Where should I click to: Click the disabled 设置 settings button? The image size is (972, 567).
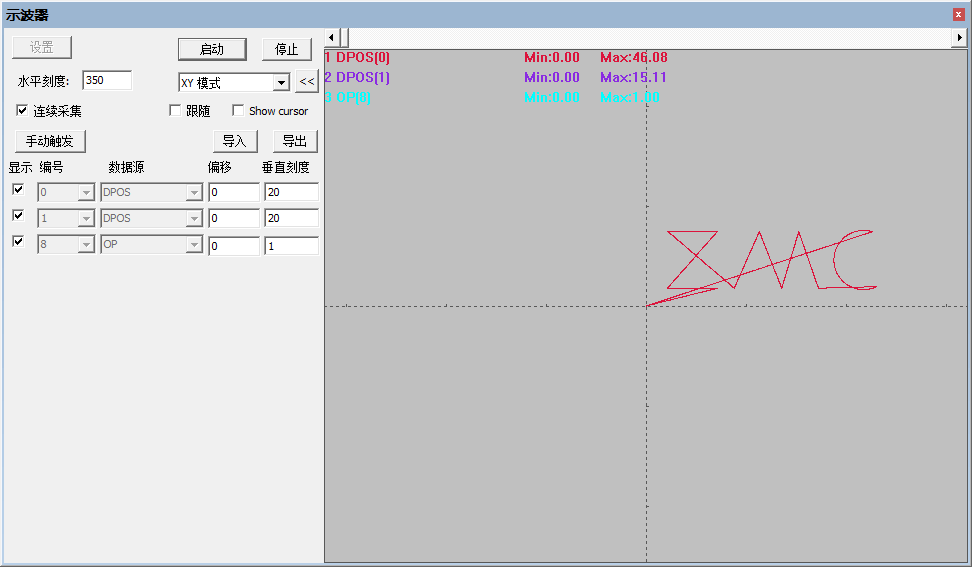[x=42, y=48]
